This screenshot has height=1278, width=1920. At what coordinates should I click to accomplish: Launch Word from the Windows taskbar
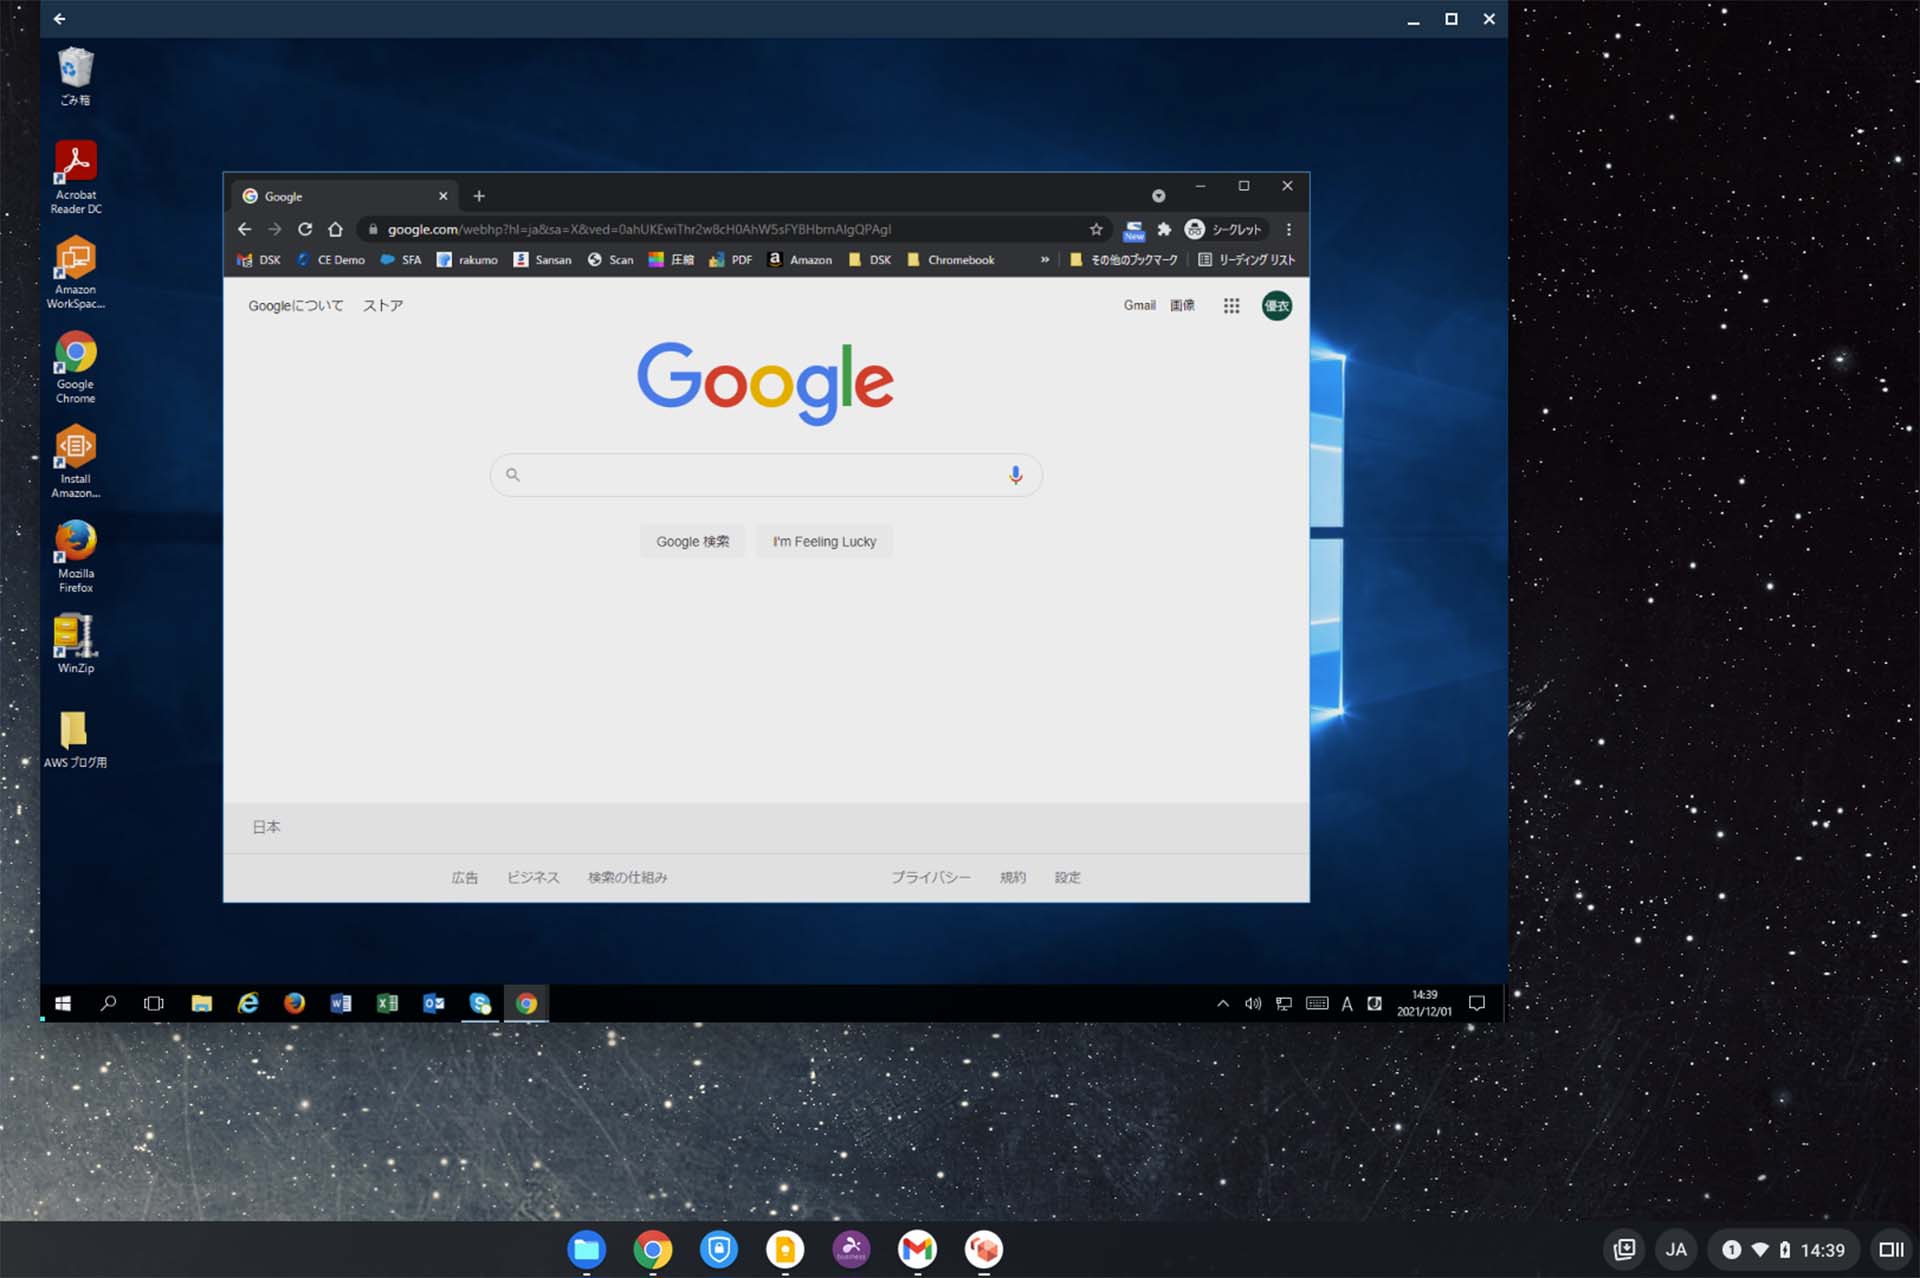click(341, 1003)
